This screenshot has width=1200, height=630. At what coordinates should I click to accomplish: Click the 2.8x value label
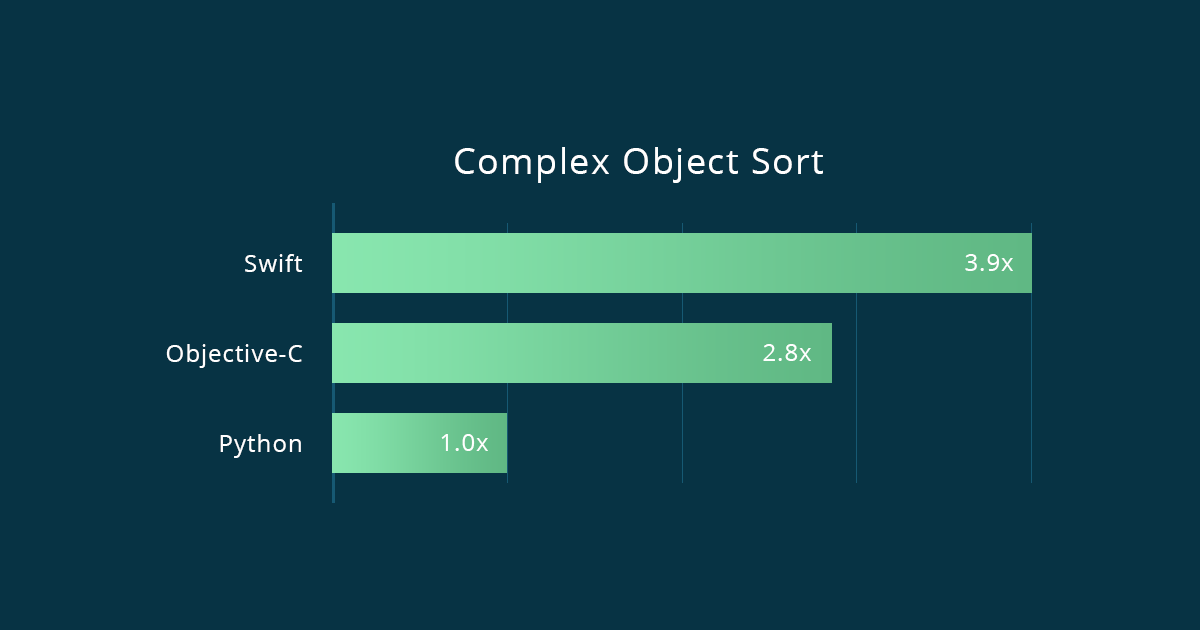click(x=786, y=353)
